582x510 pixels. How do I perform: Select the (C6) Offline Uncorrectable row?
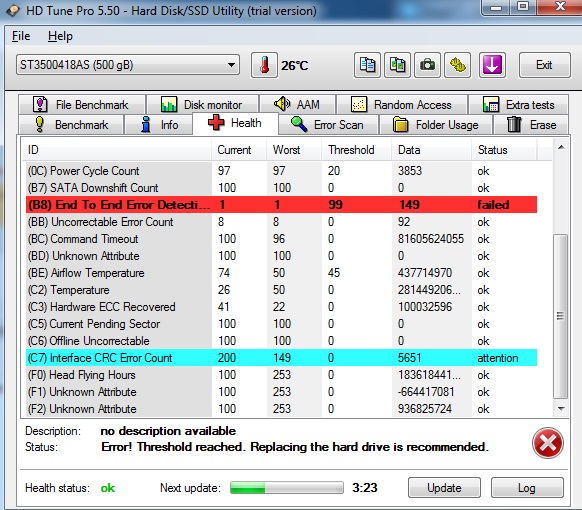point(281,341)
